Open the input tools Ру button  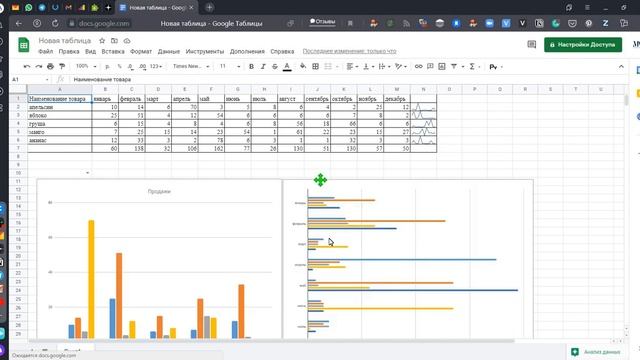click(x=493, y=67)
